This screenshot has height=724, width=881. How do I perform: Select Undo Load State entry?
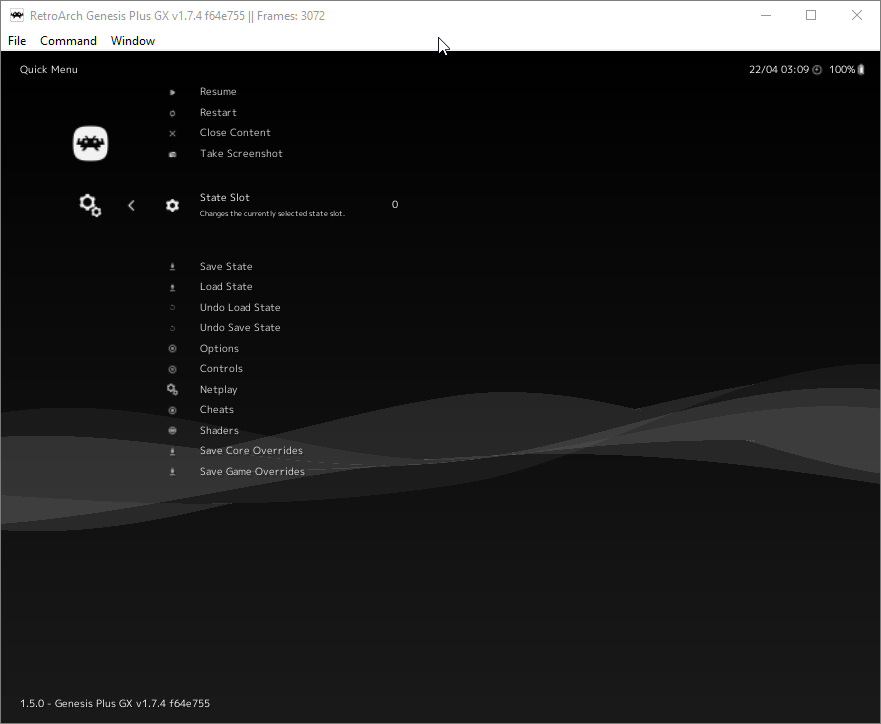coord(240,307)
